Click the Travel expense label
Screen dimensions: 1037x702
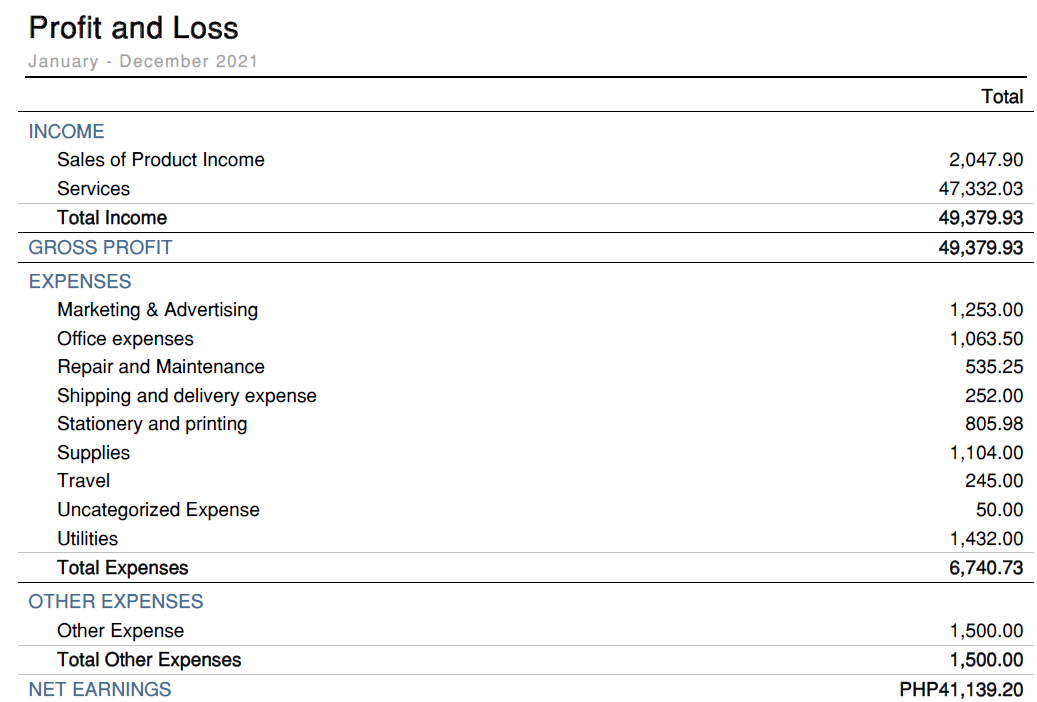[x=83, y=481]
